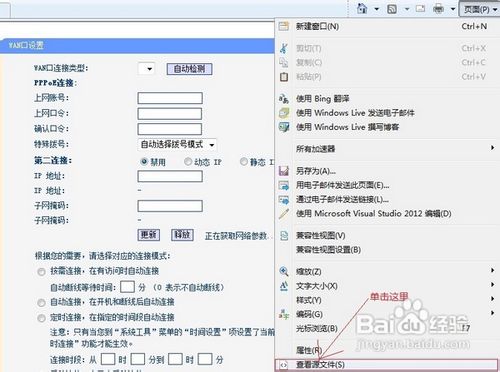Click 自动断线等待时间 minutes field

pos(127,287)
